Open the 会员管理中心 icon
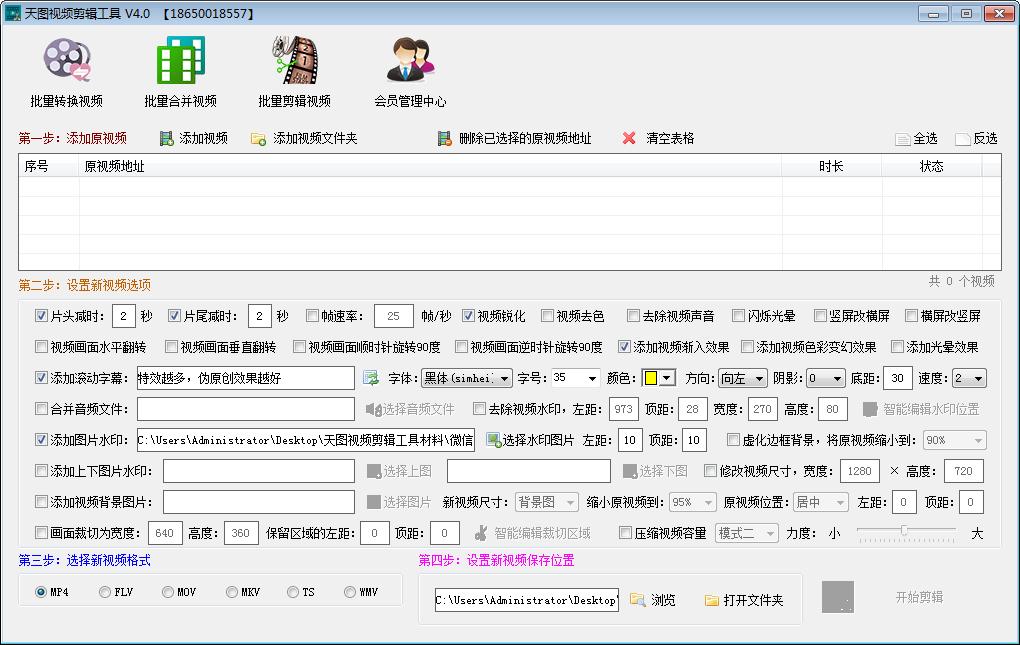Viewport: 1020px width, 645px height. (410, 60)
